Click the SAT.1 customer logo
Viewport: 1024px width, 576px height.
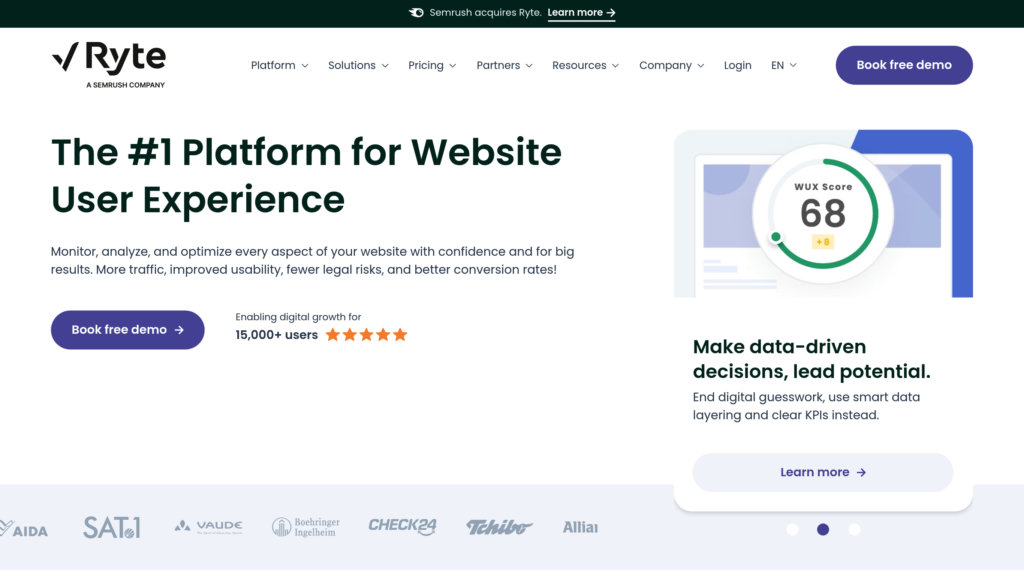112,527
